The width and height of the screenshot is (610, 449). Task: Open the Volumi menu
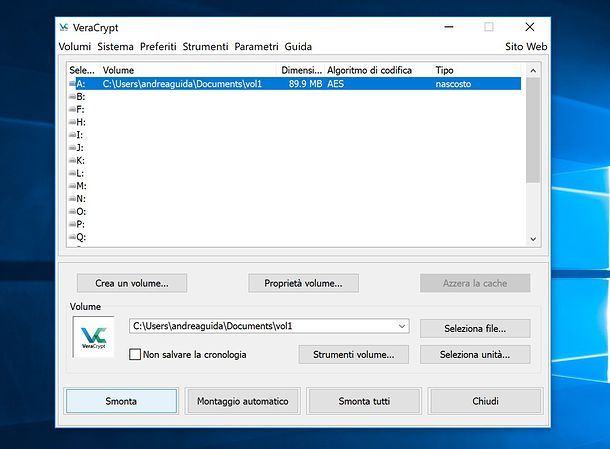point(75,47)
